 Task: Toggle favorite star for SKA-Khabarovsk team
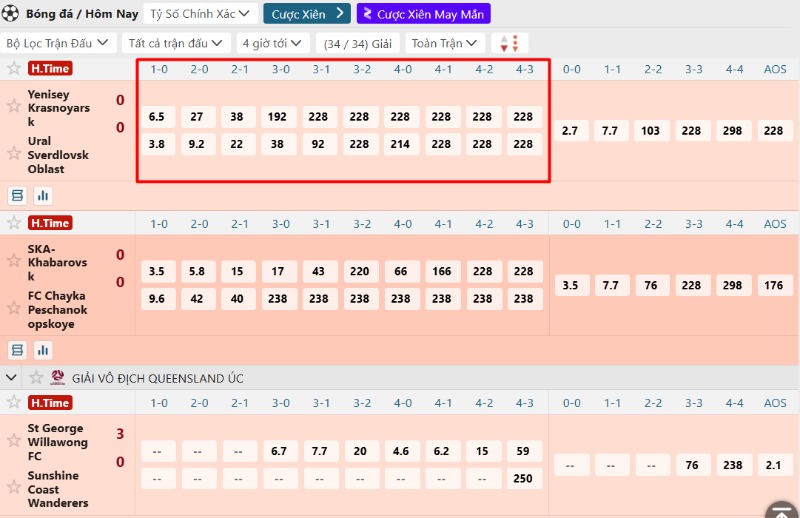[14, 261]
